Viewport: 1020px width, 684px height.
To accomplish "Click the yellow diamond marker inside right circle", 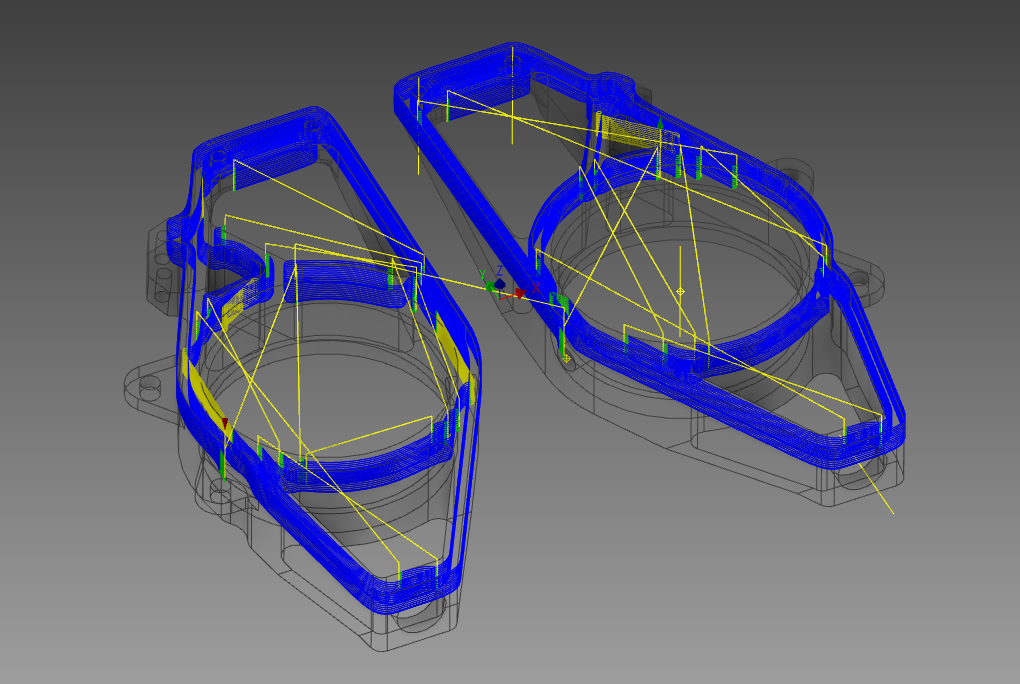I will point(681,292).
